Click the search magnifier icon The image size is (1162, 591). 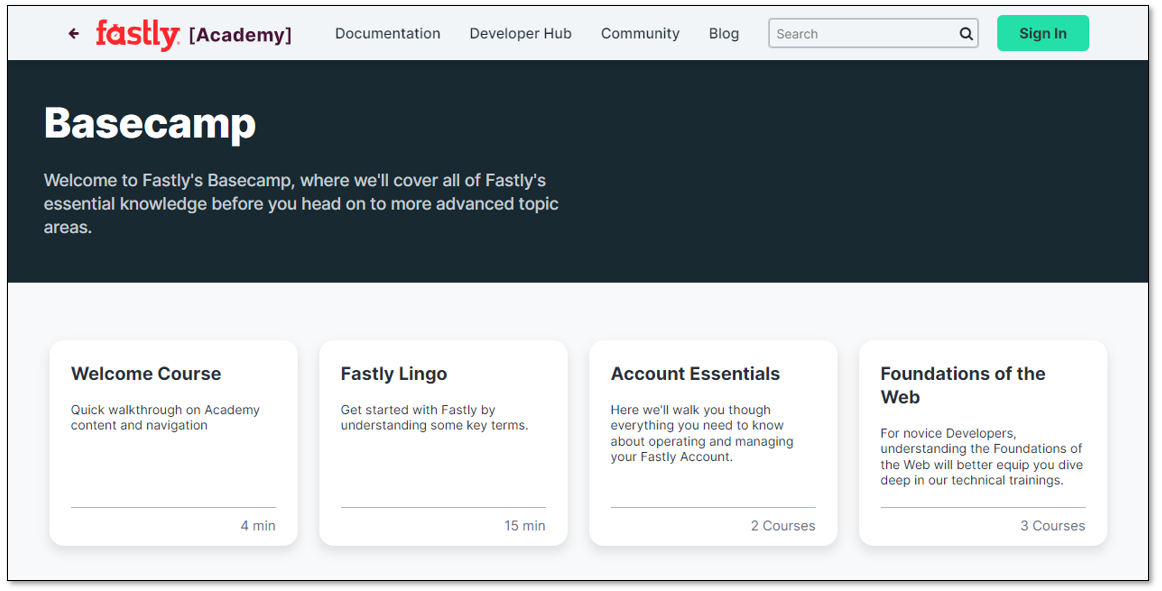pyautogui.click(x=966, y=33)
